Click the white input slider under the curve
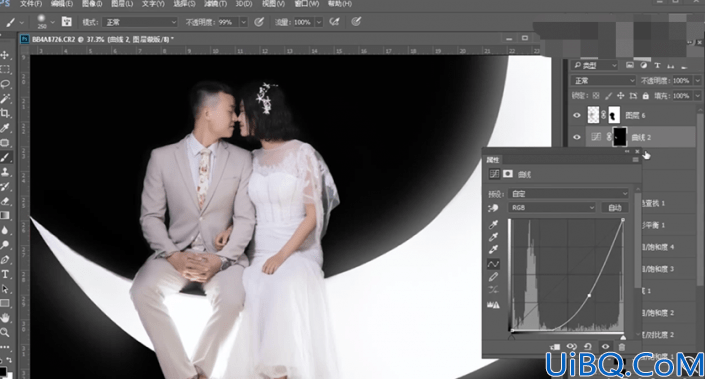This screenshot has width=705, height=379. [623, 337]
